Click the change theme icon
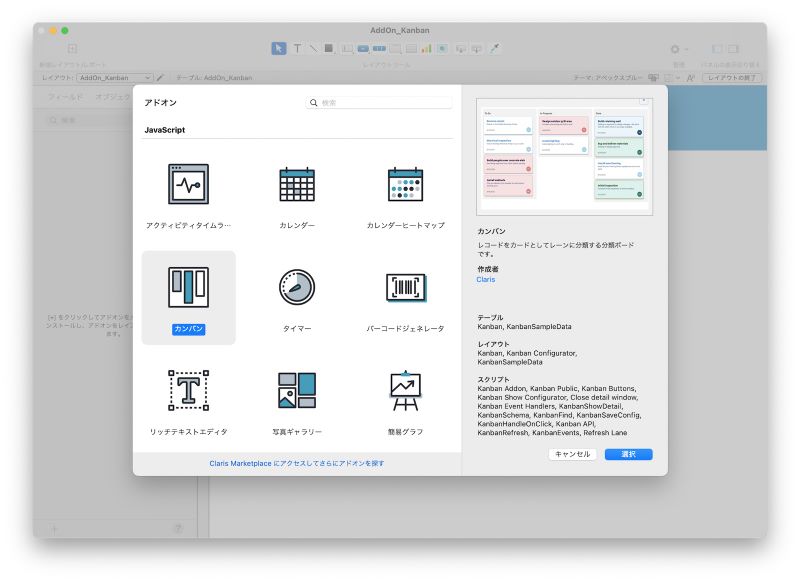The height and width of the screenshot is (582, 800). pyautogui.click(x=654, y=78)
